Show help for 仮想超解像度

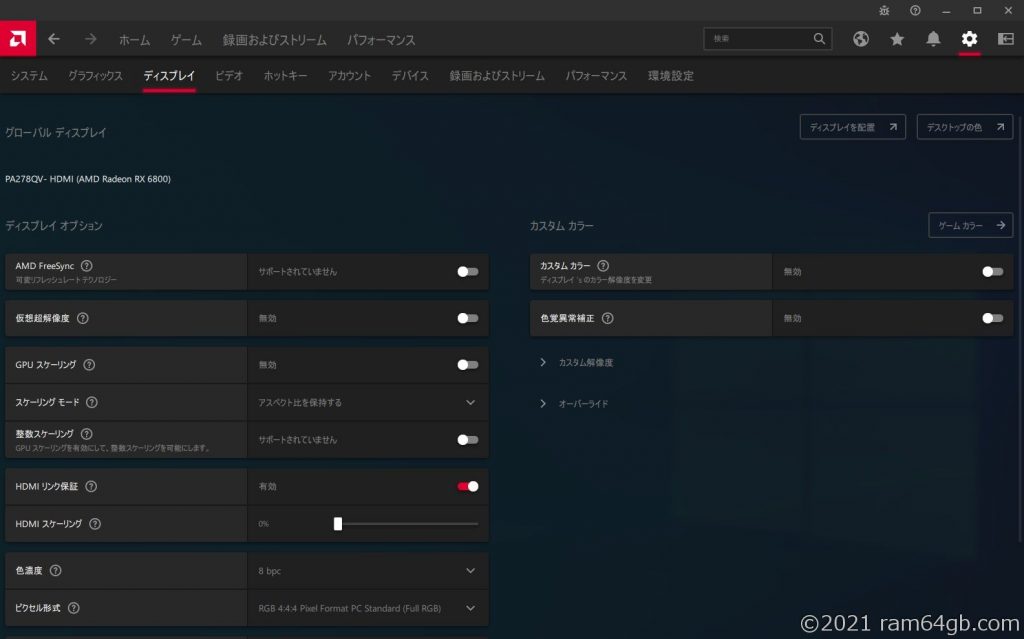83,318
